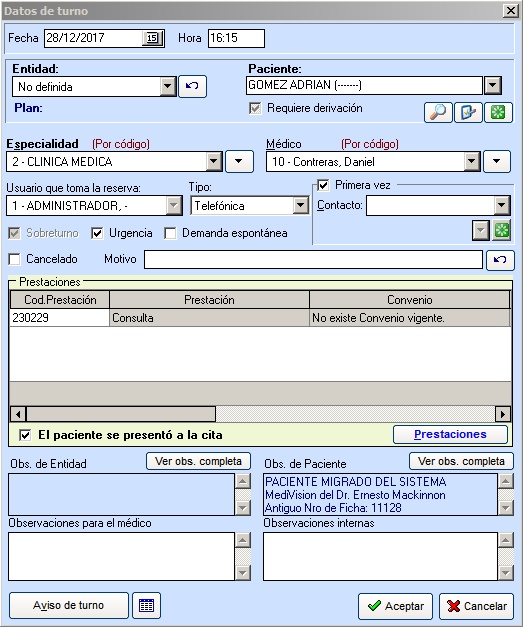Open Médico por código arrow button

497,162
